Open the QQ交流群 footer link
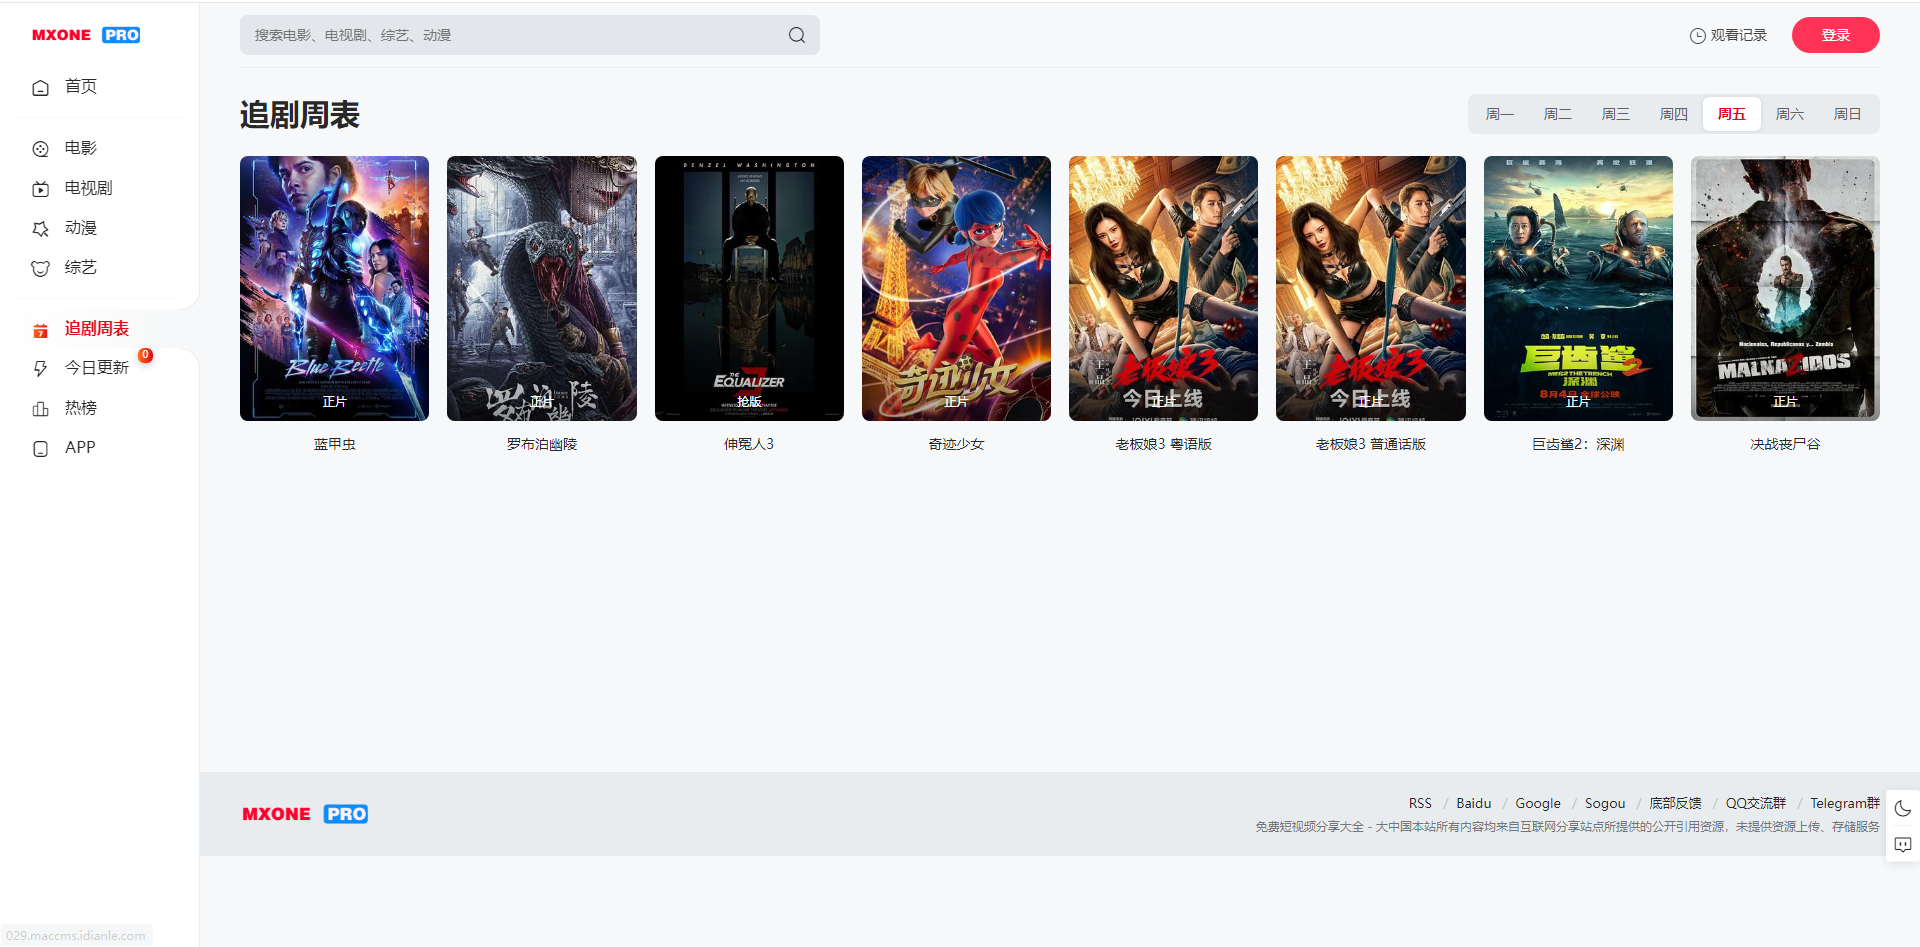The height and width of the screenshot is (947, 1920). (x=1755, y=803)
